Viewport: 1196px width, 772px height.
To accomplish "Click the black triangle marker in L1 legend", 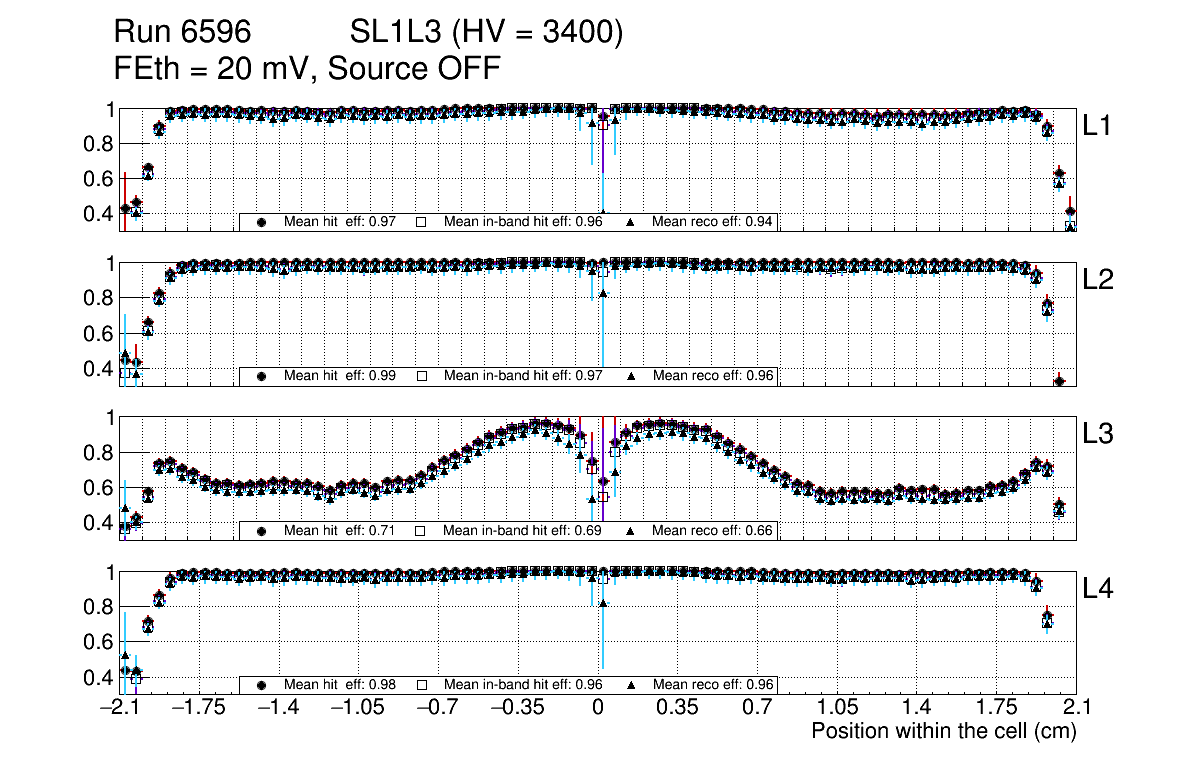I will pos(631,222).
